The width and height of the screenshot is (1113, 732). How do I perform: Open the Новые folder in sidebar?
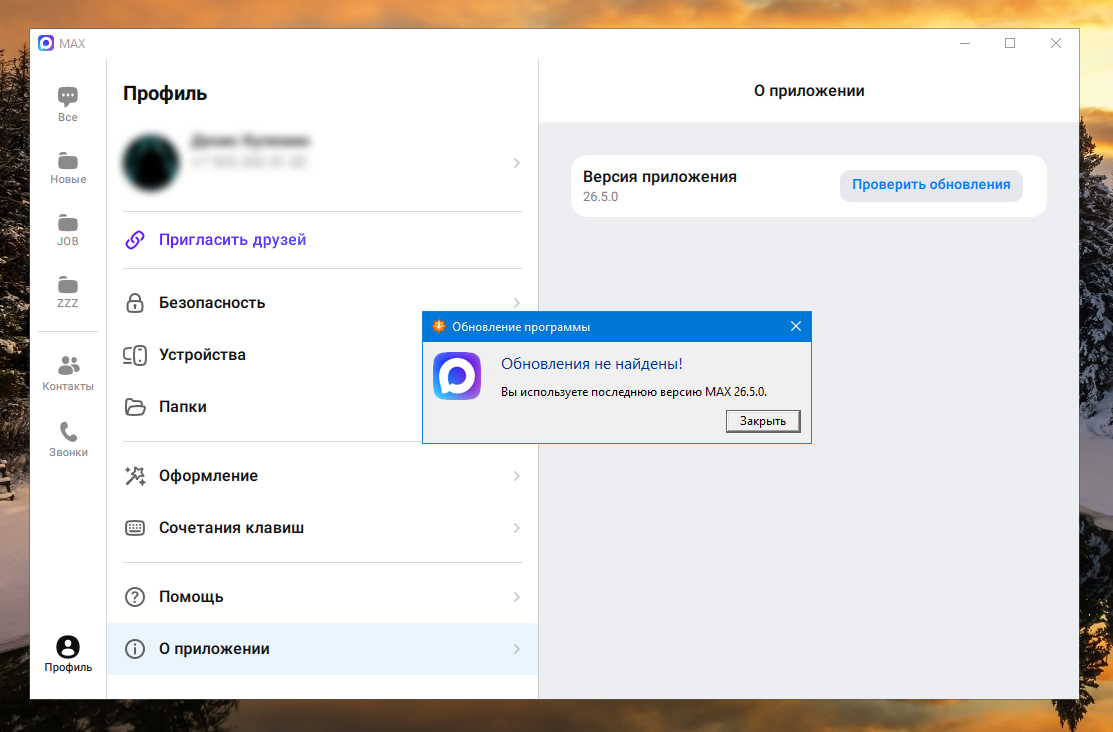pos(67,168)
